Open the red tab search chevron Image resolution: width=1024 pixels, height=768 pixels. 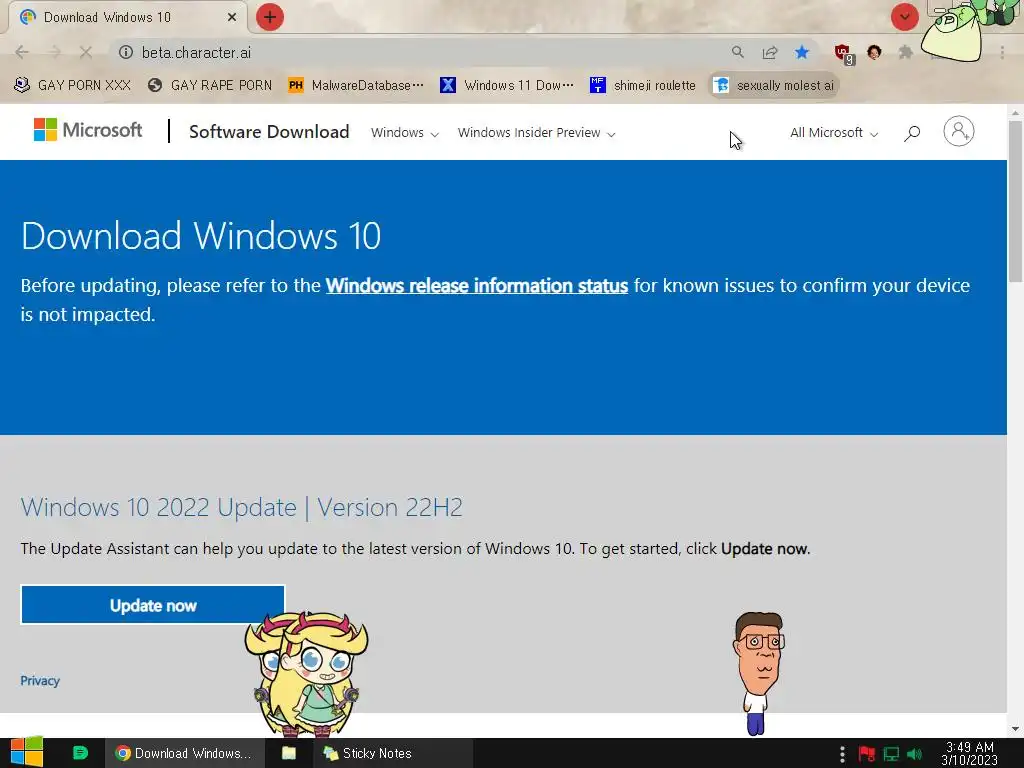[904, 17]
